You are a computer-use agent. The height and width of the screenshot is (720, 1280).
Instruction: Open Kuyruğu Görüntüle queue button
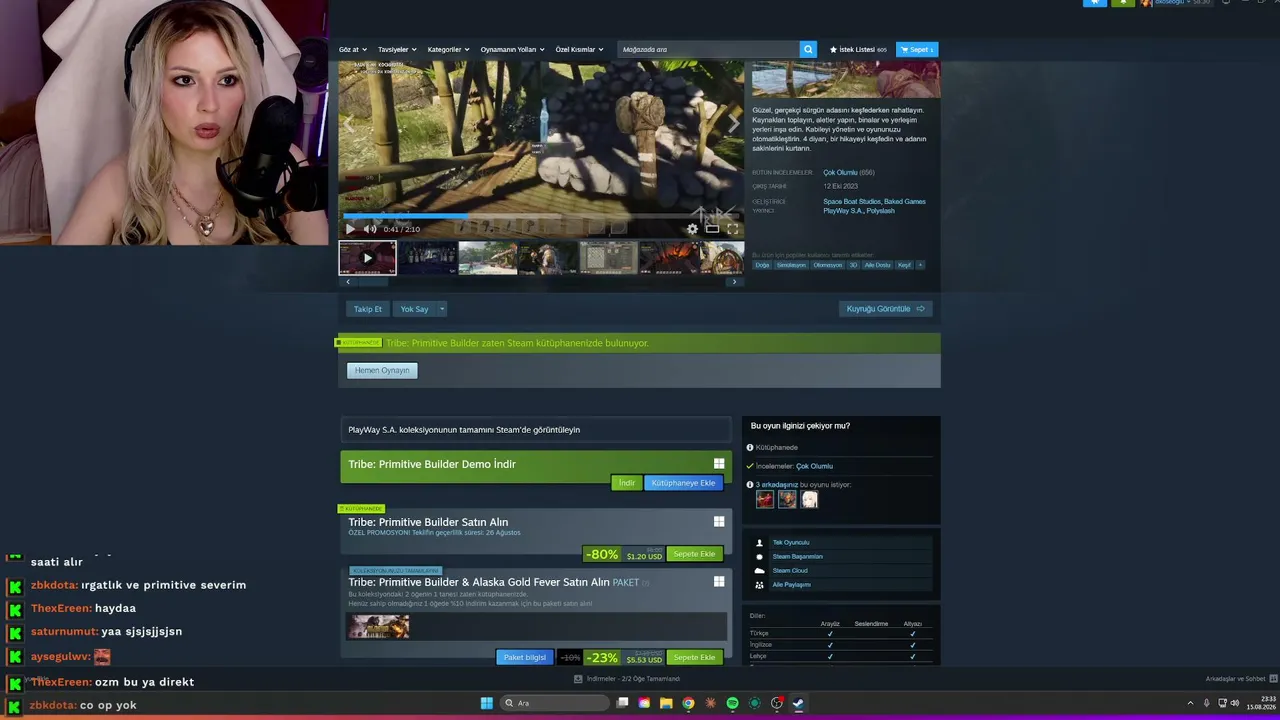[886, 309]
